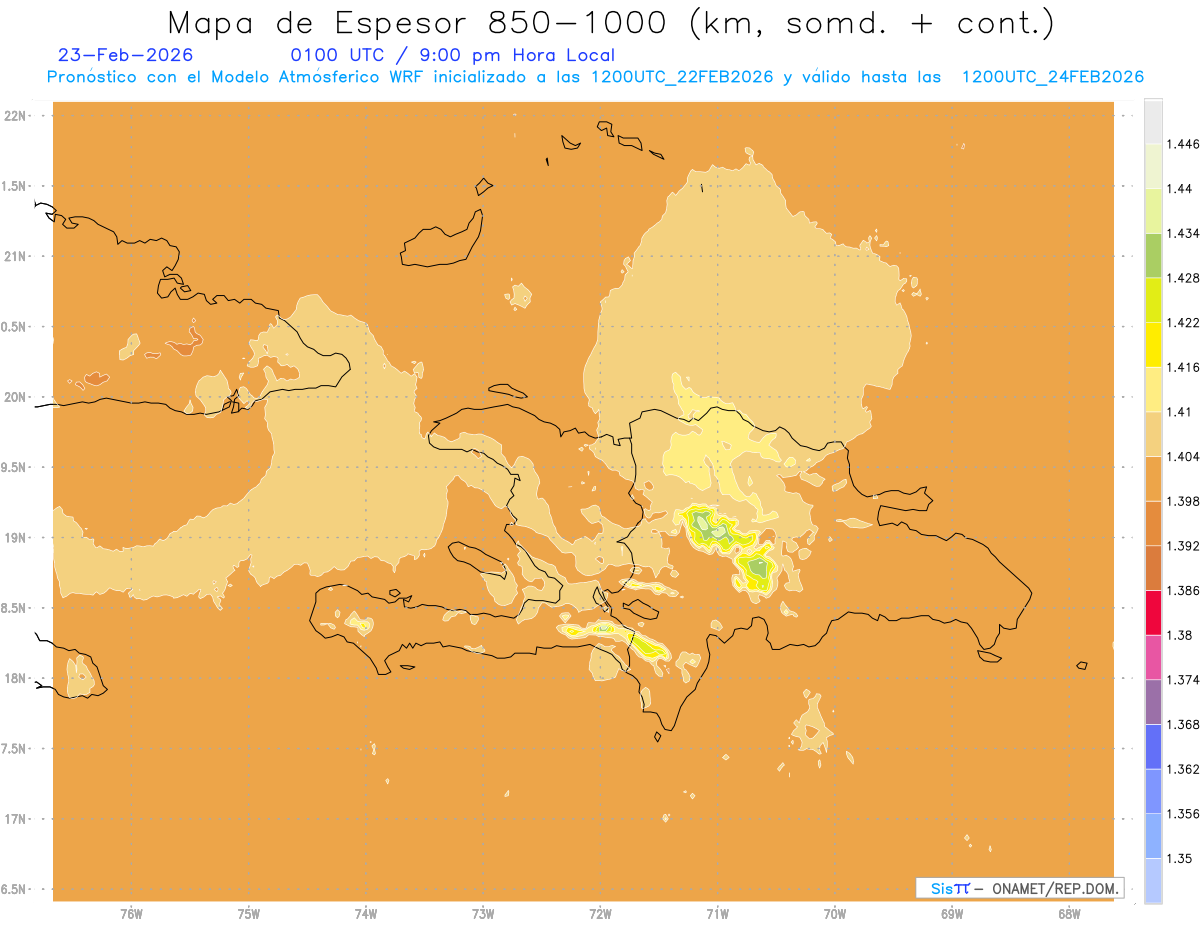1200x927 pixels.
Task: Click the '72W' longitude label
Action: coord(600,914)
